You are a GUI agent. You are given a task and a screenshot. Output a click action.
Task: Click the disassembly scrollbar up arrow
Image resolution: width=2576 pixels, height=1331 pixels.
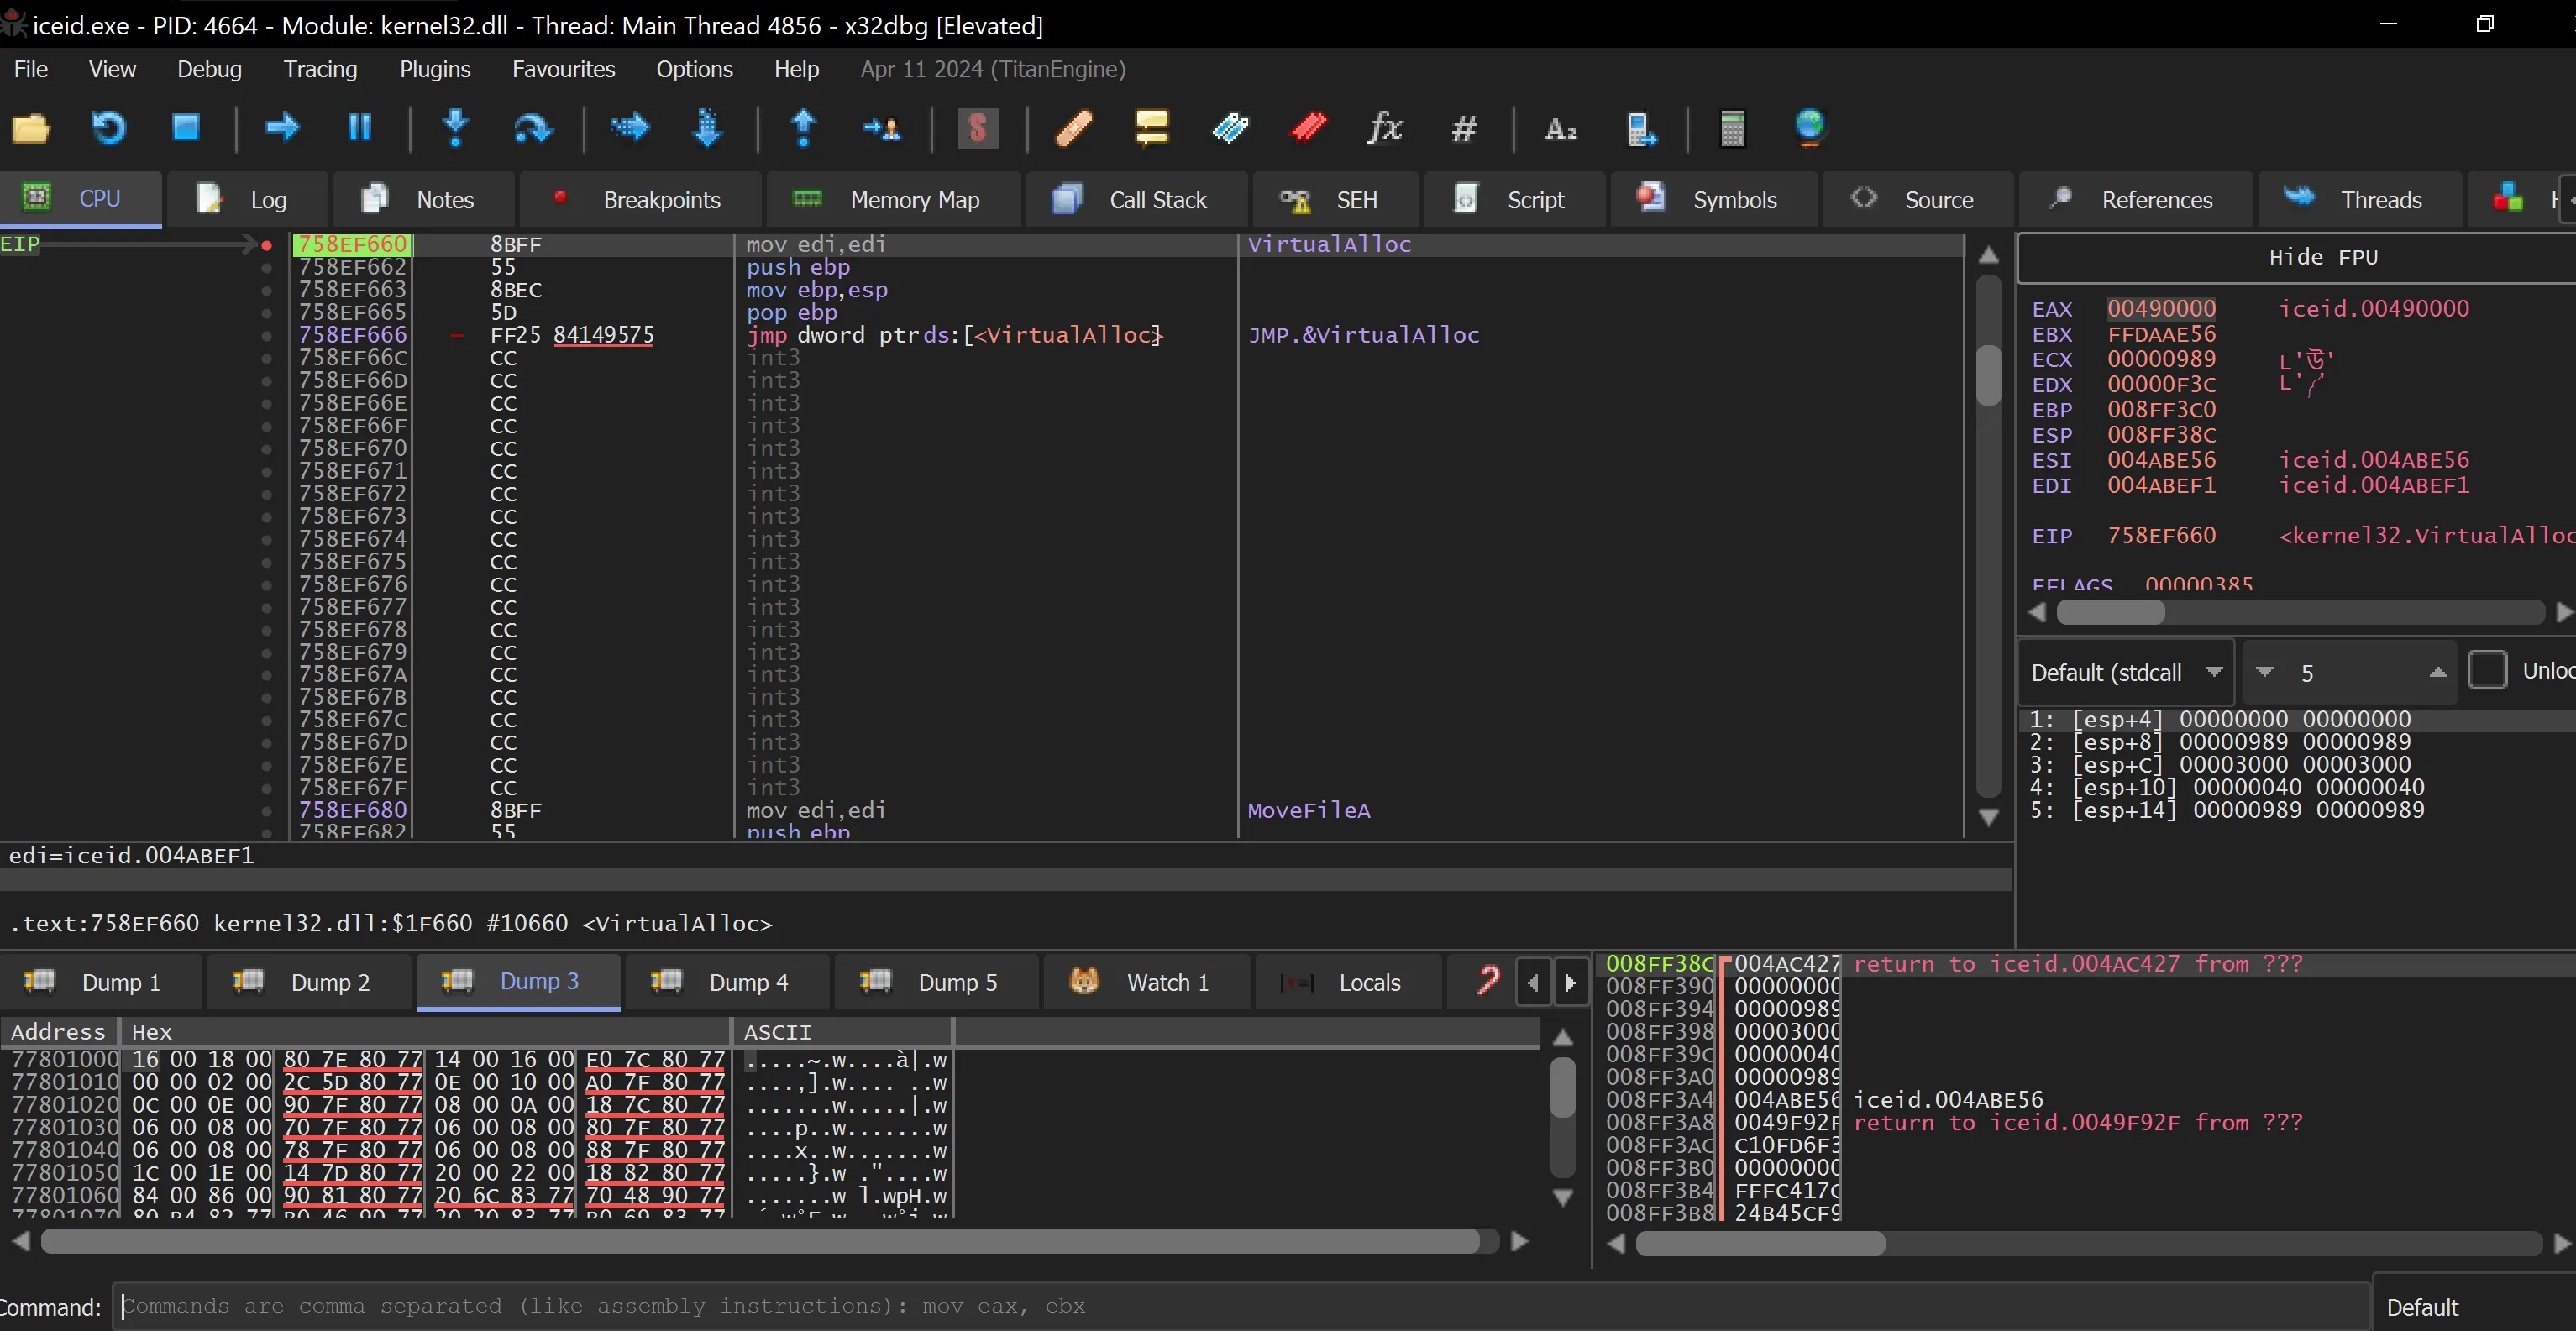point(1989,255)
